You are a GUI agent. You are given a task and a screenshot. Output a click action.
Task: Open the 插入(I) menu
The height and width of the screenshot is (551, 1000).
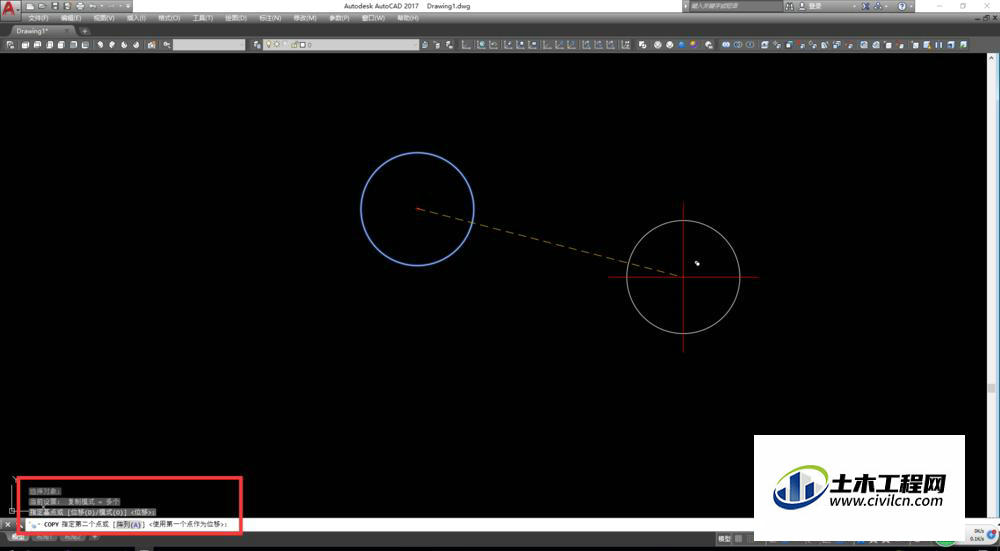coord(136,18)
